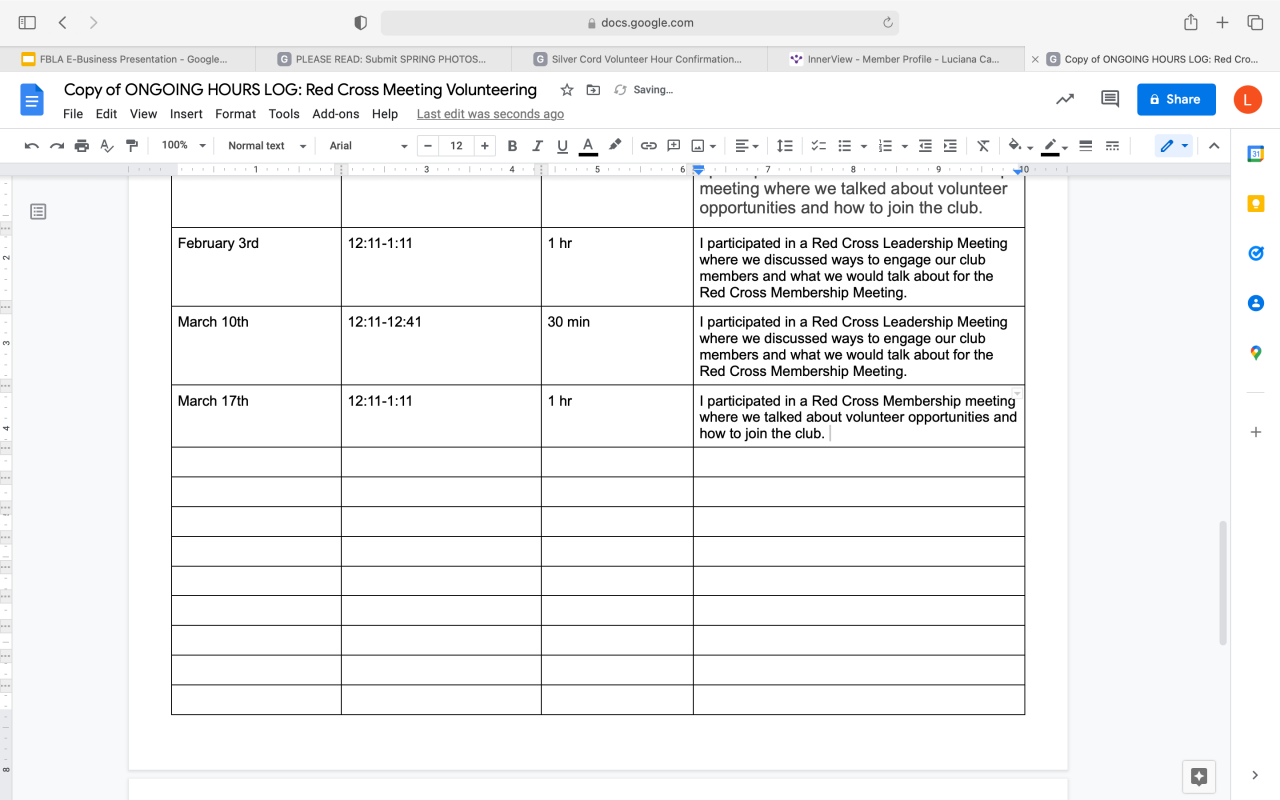Open the Insert menu
The height and width of the screenshot is (800, 1280).
coord(186,114)
